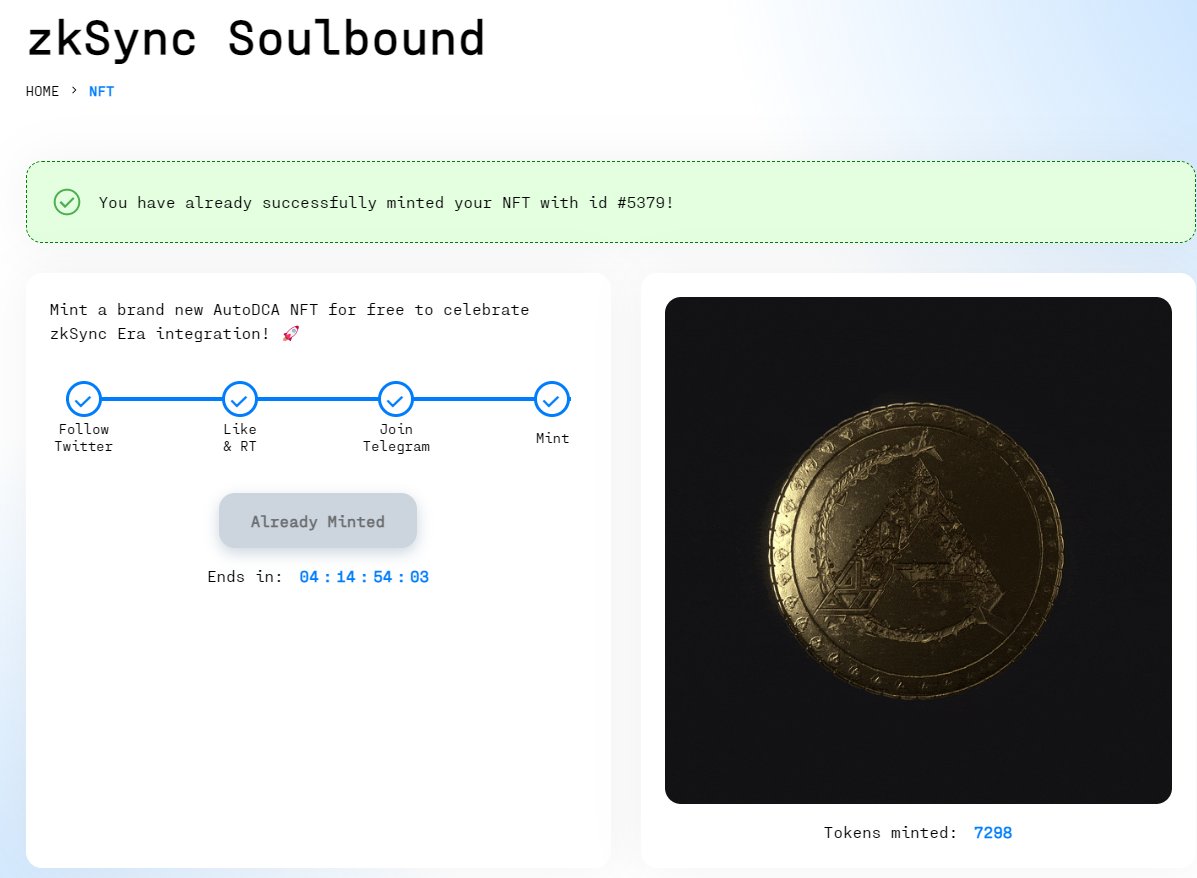Click the tokens minted count 7298
This screenshot has width=1197, height=878.
coord(993,833)
